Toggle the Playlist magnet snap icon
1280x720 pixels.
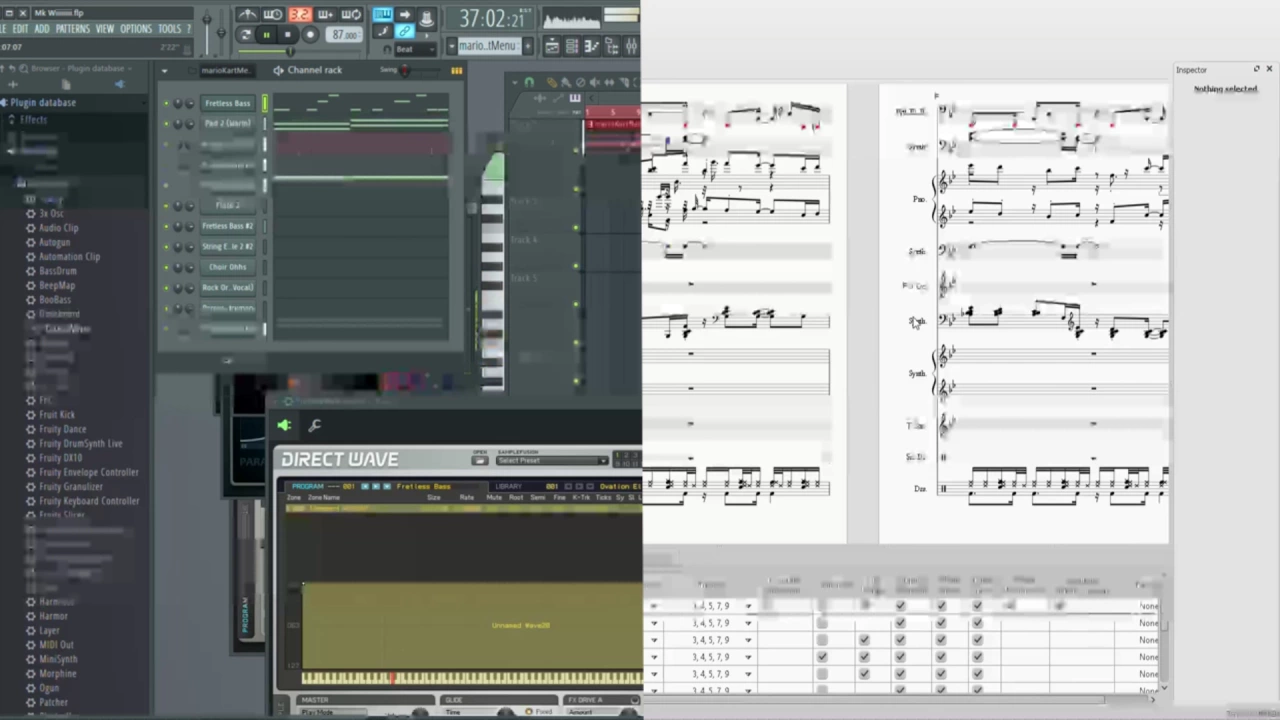pyautogui.click(x=529, y=82)
